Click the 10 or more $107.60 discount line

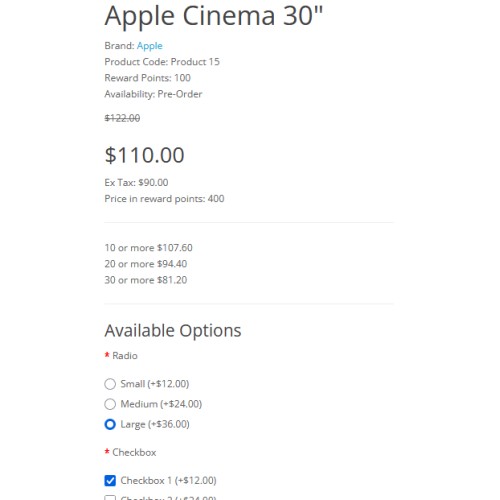pyautogui.click(x=148, y=248)
